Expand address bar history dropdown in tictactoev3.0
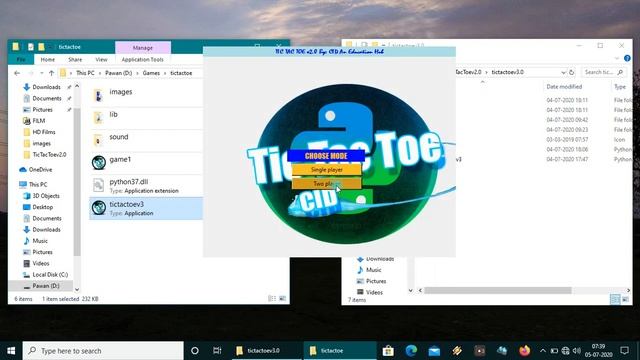Viewport: 640px width, 360px height. [x=563, y=72]
